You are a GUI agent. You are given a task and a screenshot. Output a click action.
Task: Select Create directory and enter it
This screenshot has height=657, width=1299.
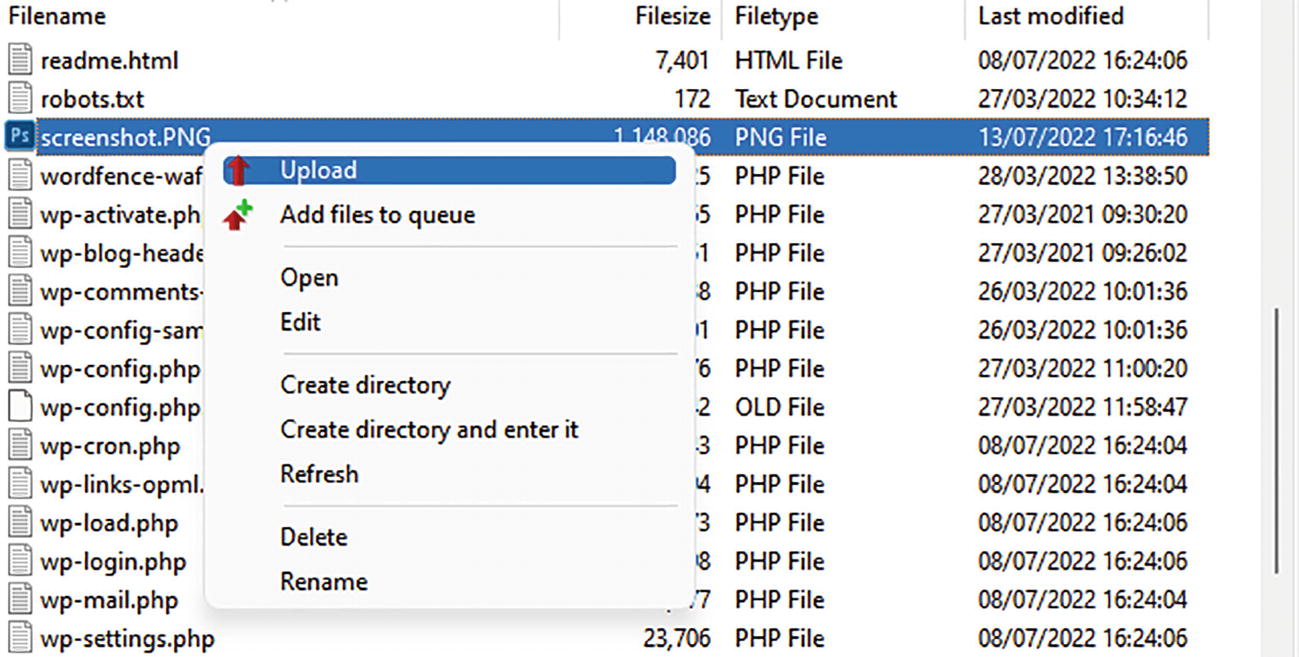pyautogui.click(x=429, y=430)
